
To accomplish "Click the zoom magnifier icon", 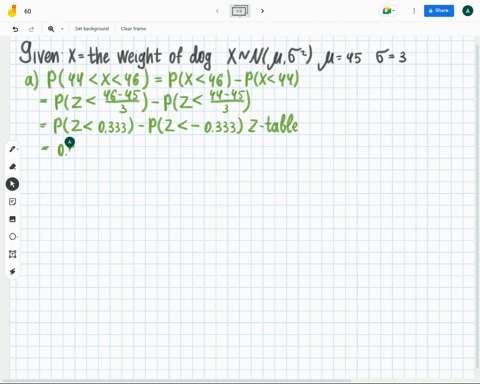I will 51,29.
